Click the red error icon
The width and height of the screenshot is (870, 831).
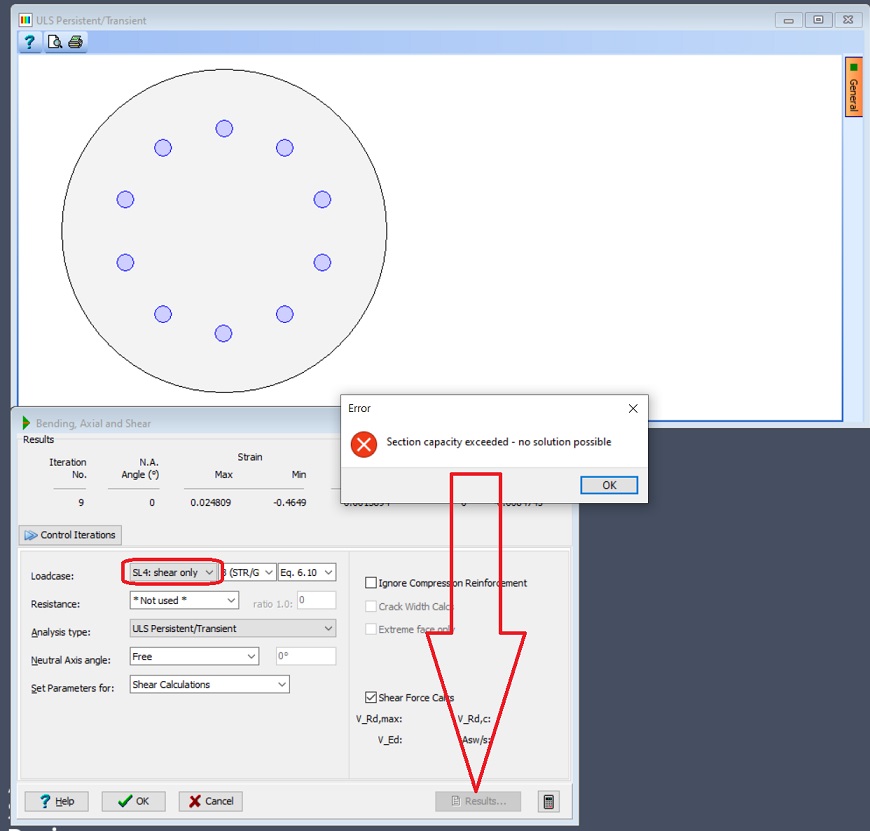364,444
